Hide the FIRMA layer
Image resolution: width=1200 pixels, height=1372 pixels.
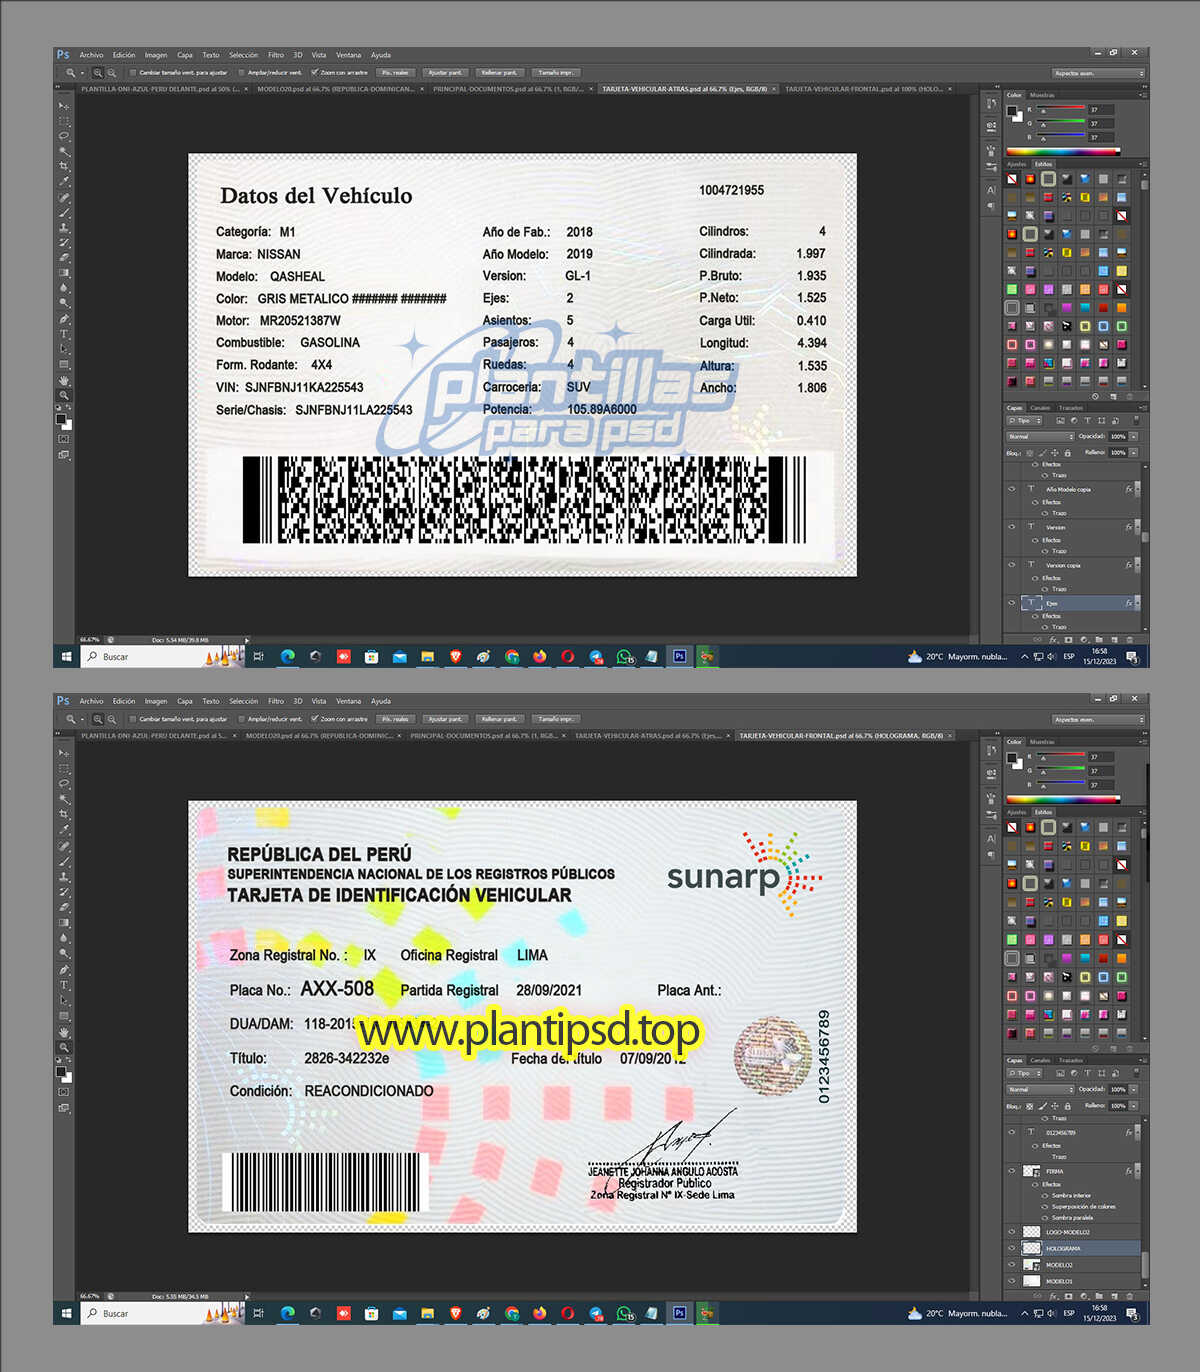(1011, 1171)
